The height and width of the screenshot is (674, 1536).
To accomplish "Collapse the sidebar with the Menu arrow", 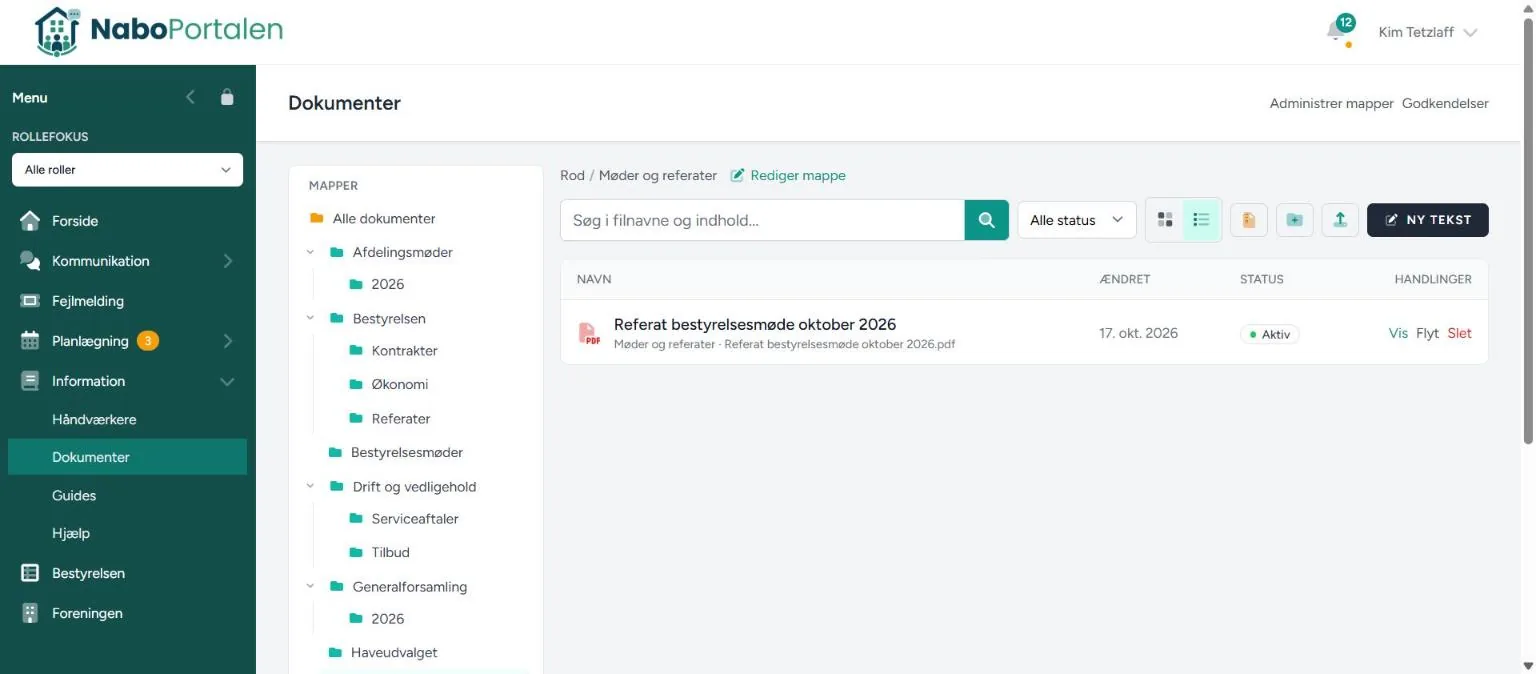I will tap(191, 97).
